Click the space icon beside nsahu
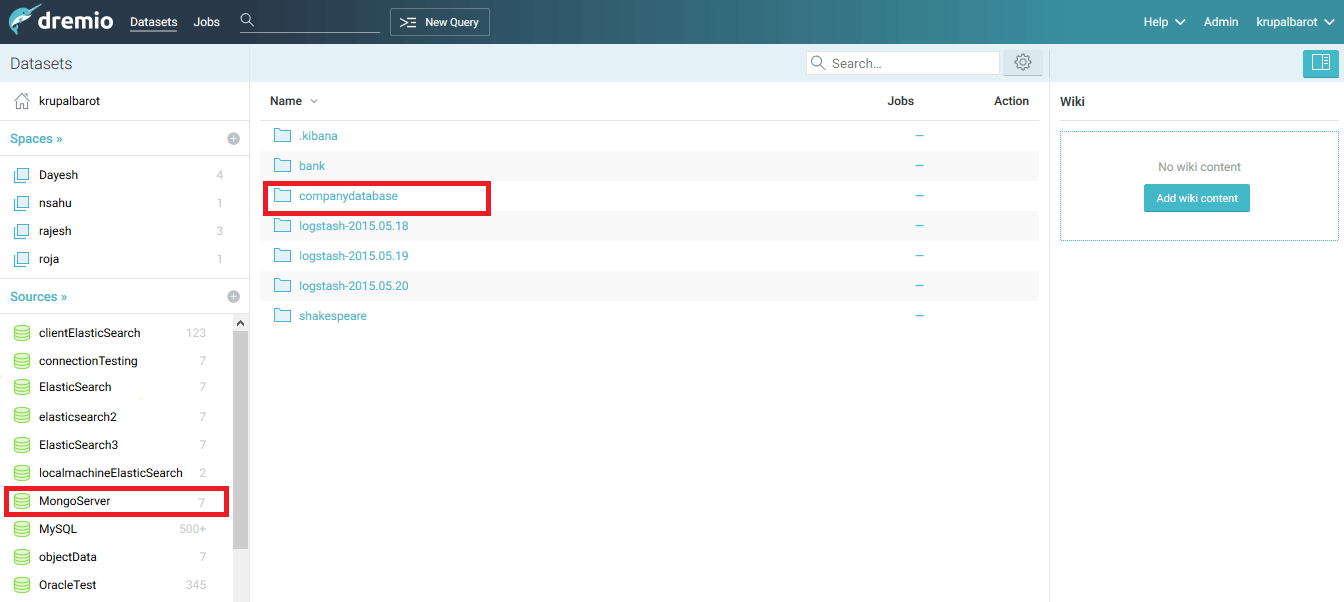Viewport: 1344px width, 602px height. (21, 203)
